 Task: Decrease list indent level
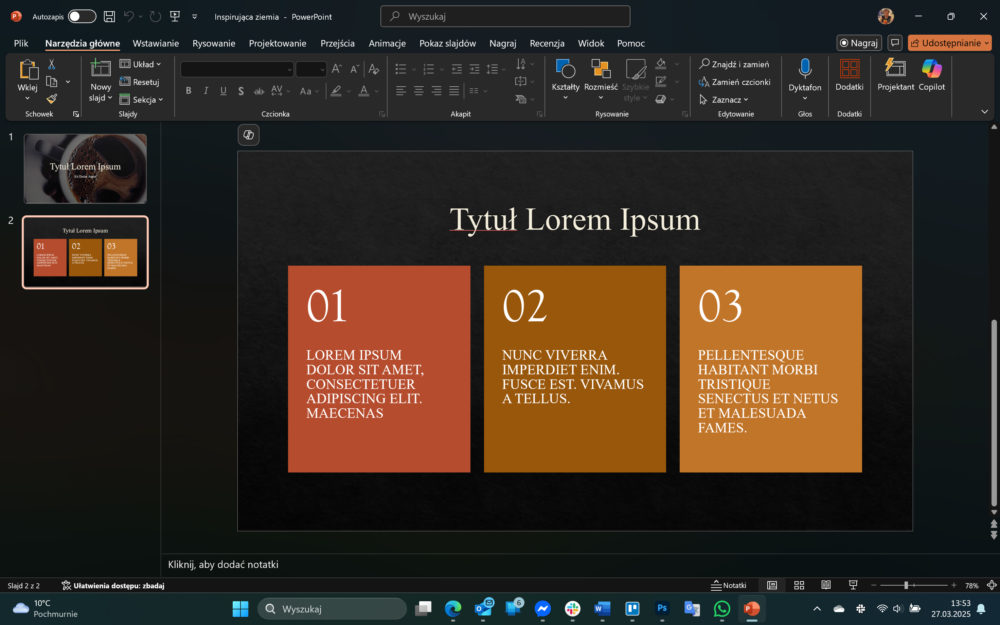point(457,69)
